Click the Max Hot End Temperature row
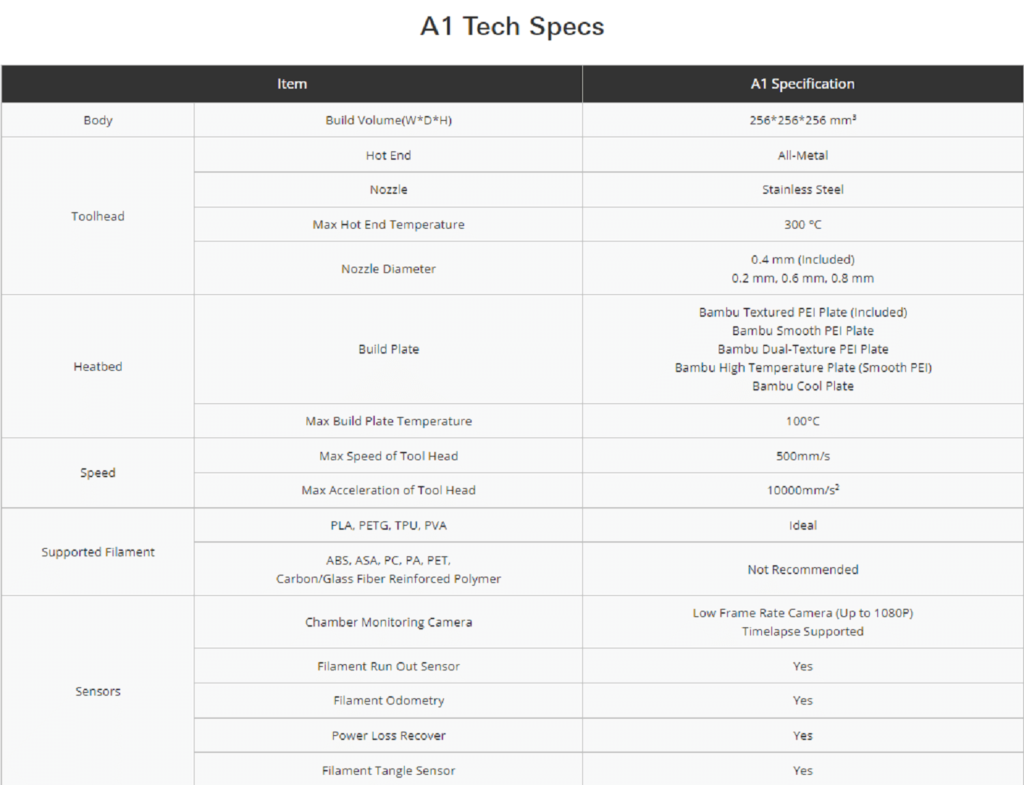 coord(609,225)
